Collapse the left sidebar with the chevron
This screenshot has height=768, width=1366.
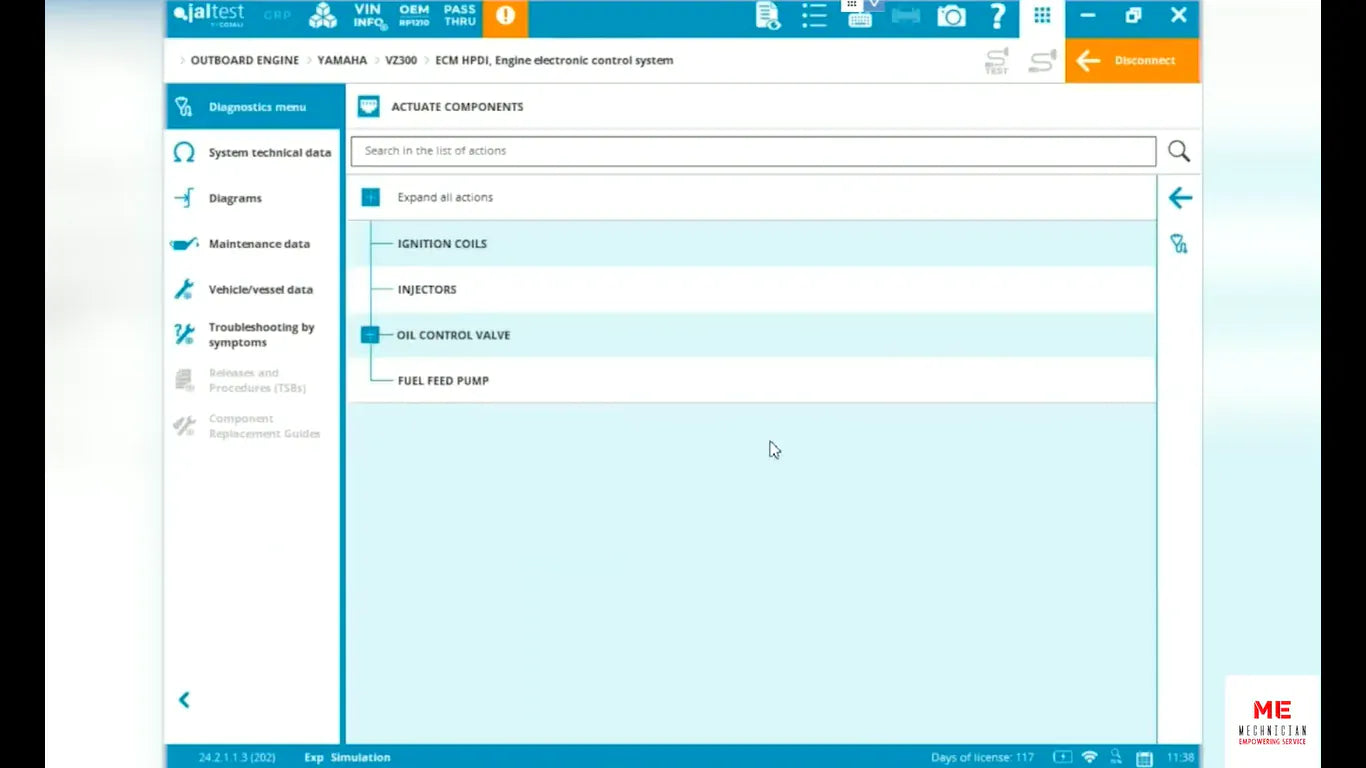[x=184, y=700]
